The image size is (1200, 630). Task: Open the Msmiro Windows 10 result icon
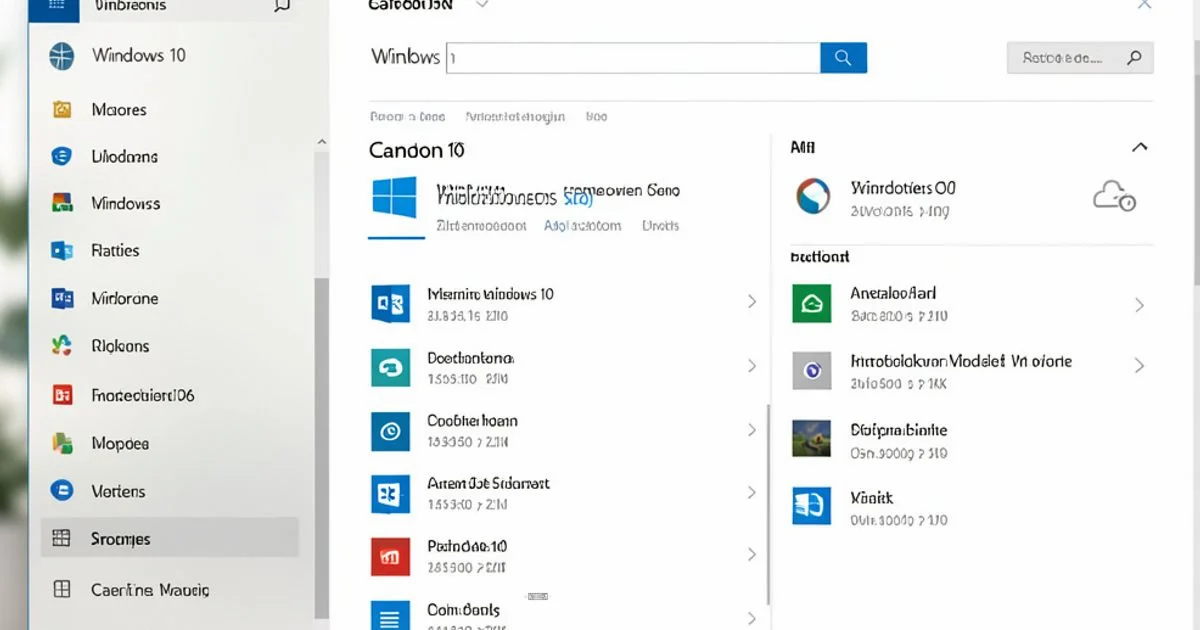tap(390, 303)
